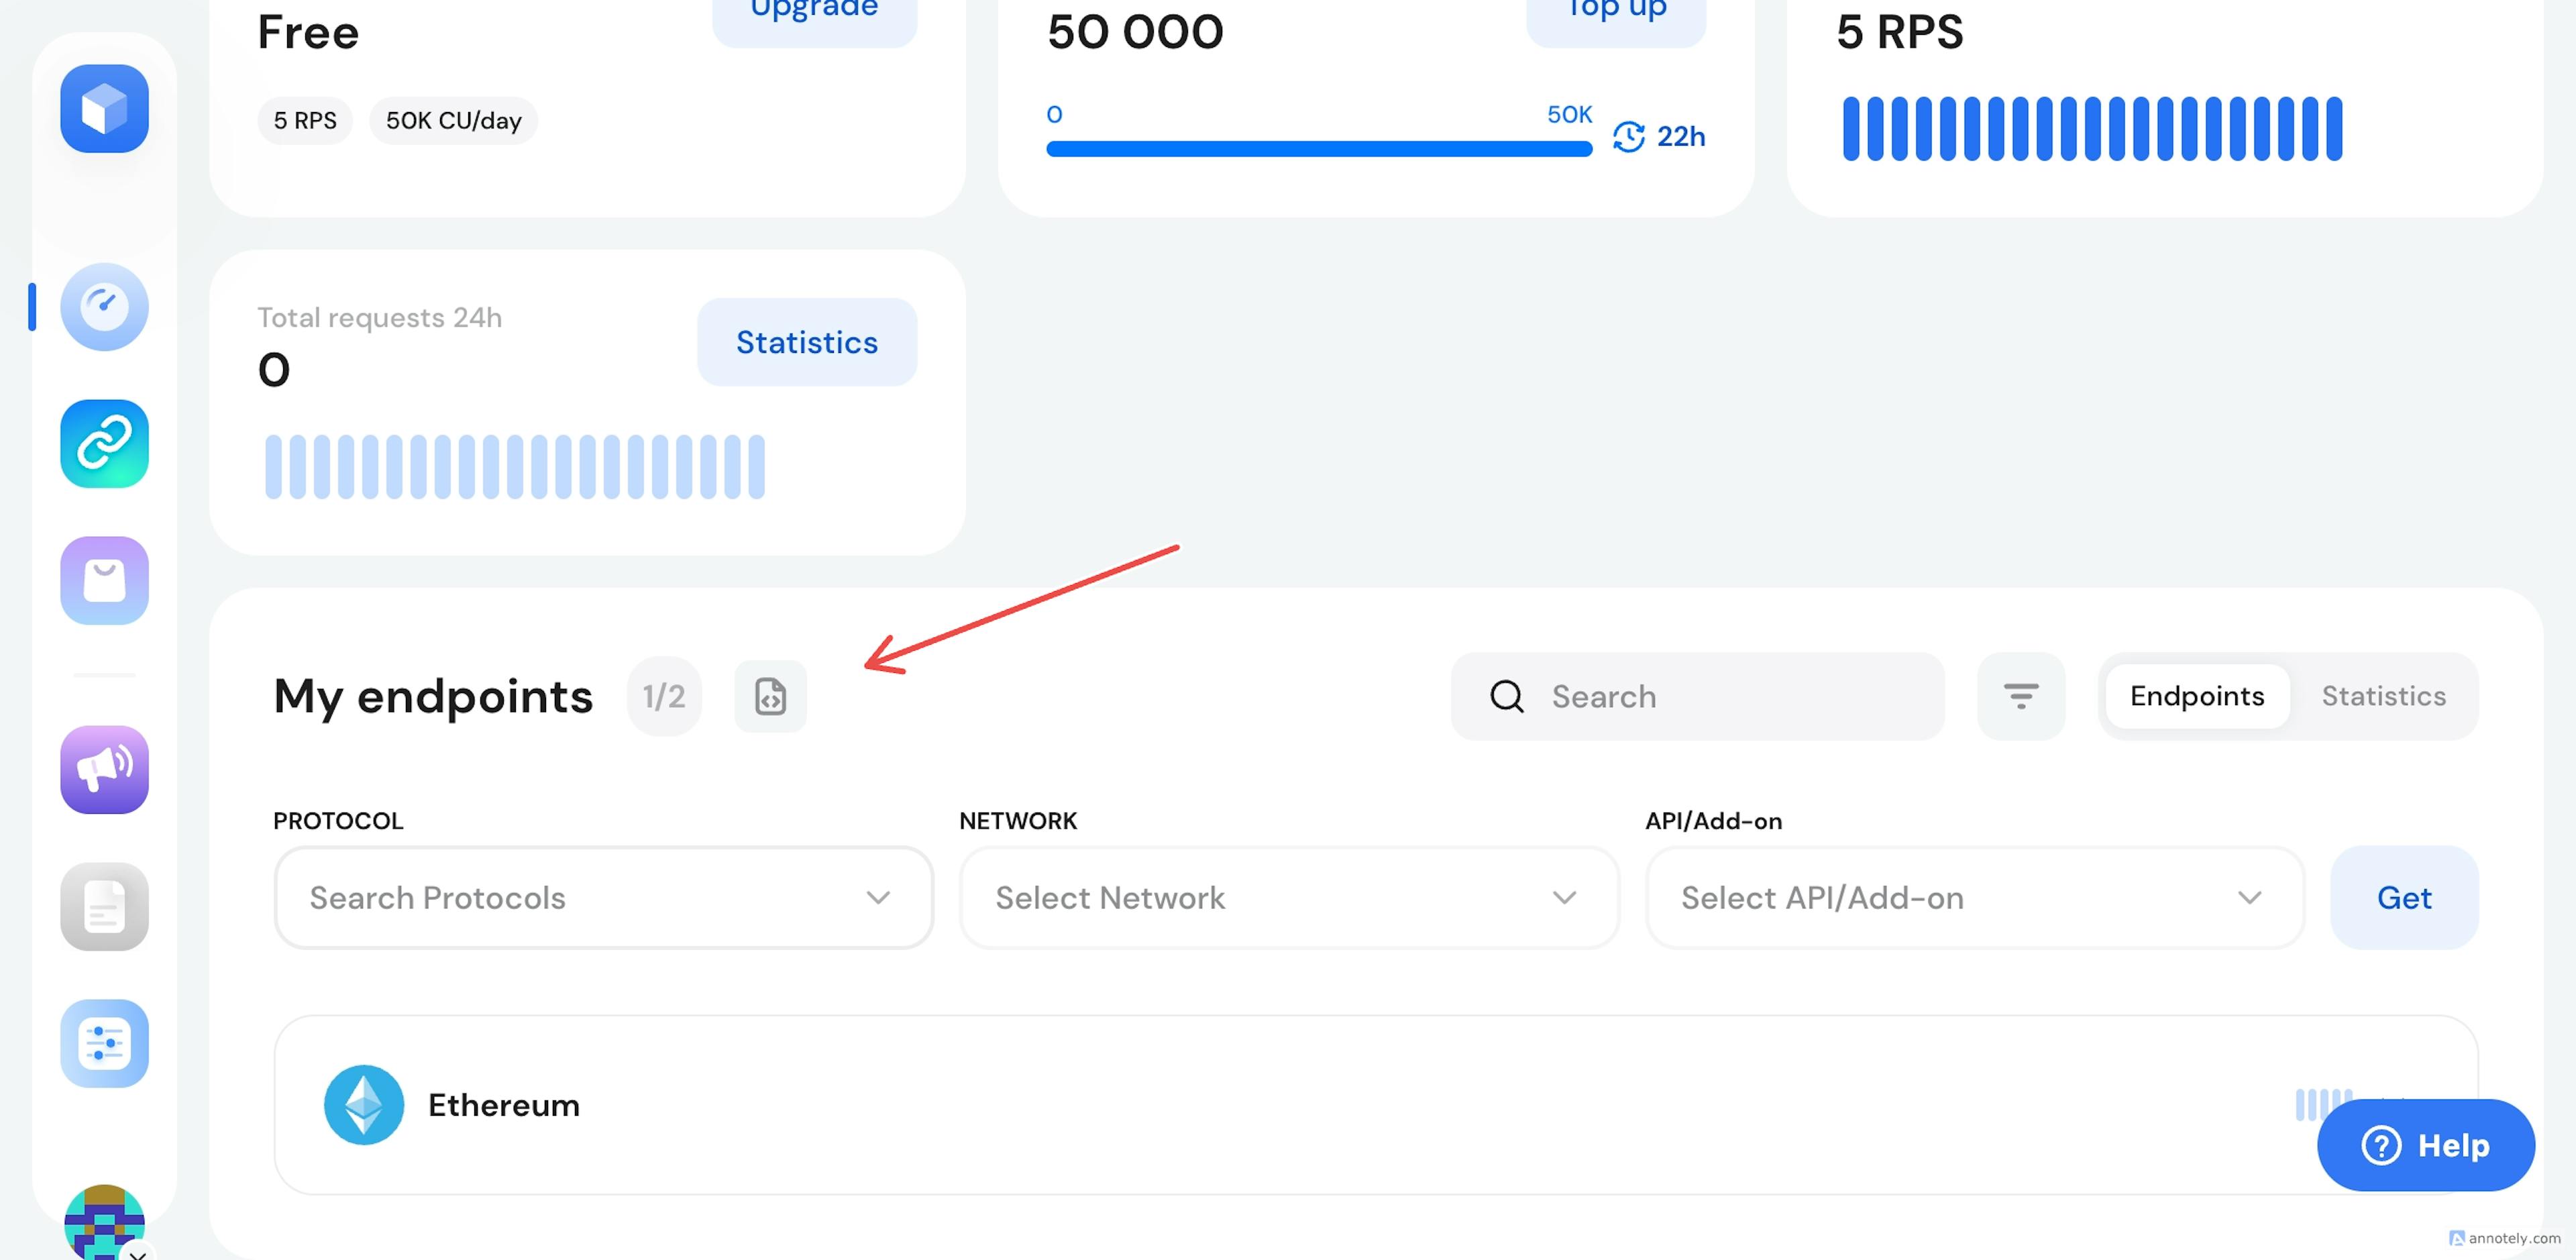Click the blue cube logo icon
Viewport: 2576px width, 1260px height.
(104, 108)
